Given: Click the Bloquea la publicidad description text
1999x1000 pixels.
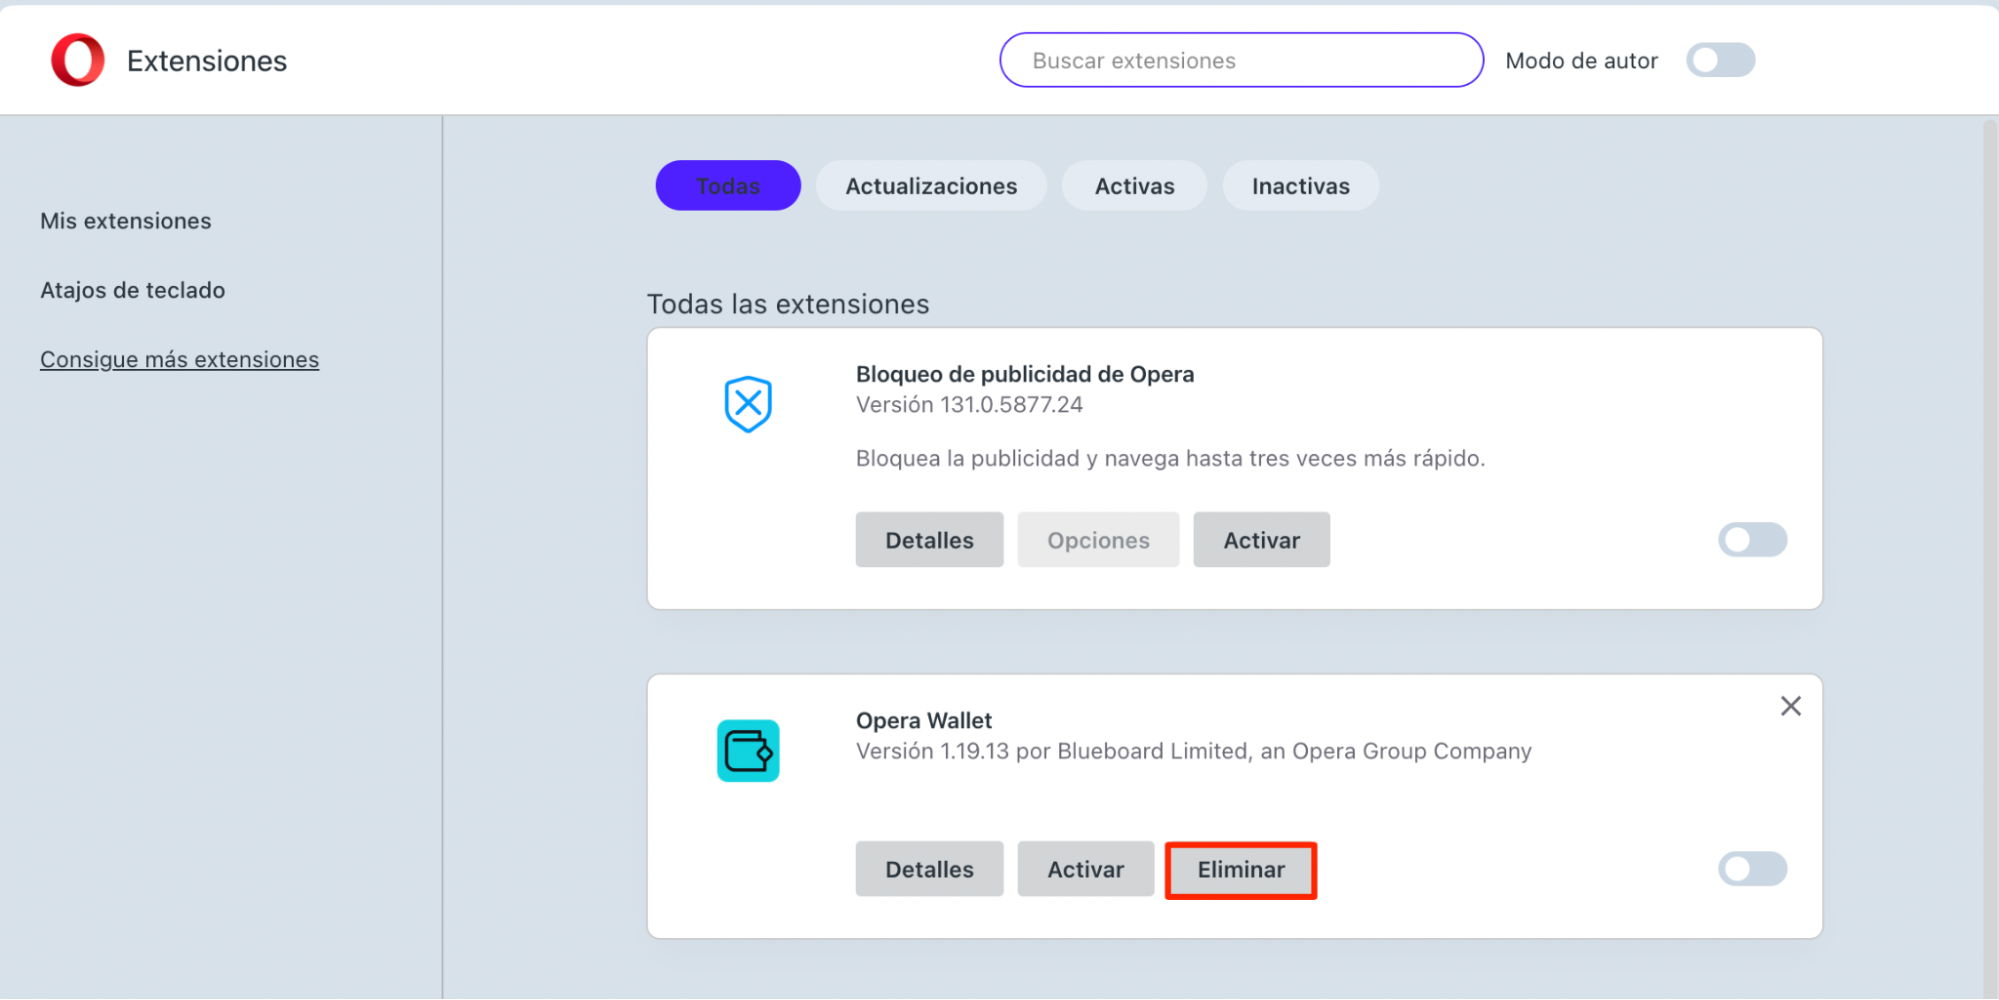Looking at the screenshot, I should [1170, 458].
